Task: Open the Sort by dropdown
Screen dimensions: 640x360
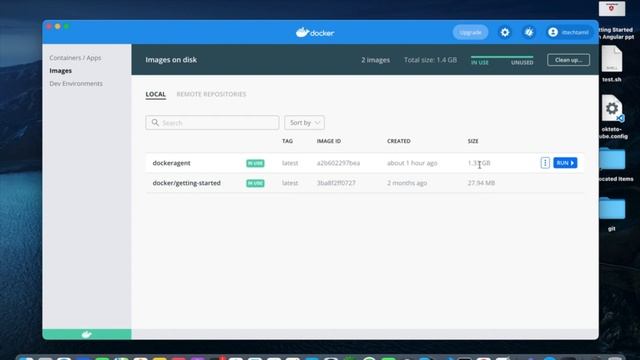Action: pyautogui.click(x=304, y=122)
